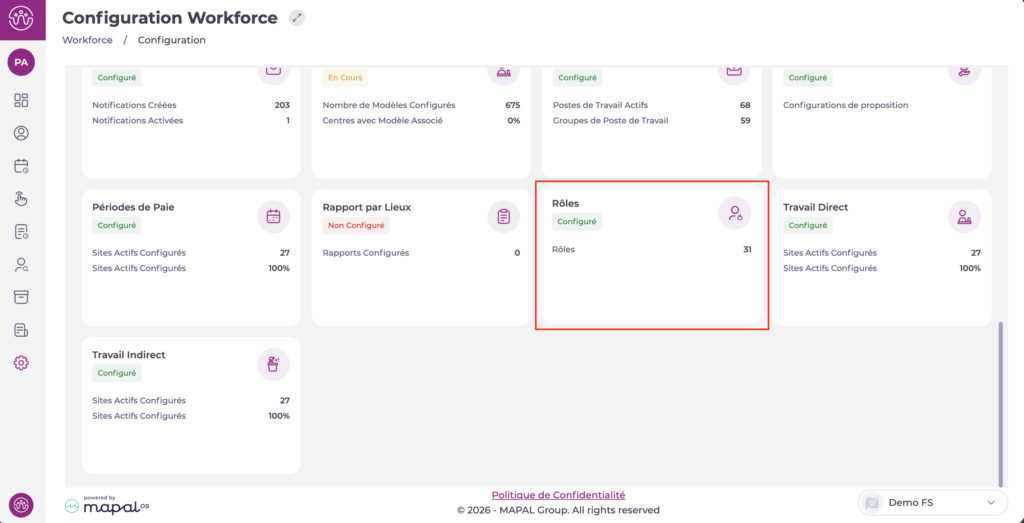This screenshot has height=523, width=1024.
Task: Open the Rapport par Lieux clipboard icon
Action: pyautogui.click(x=503, y=216)
